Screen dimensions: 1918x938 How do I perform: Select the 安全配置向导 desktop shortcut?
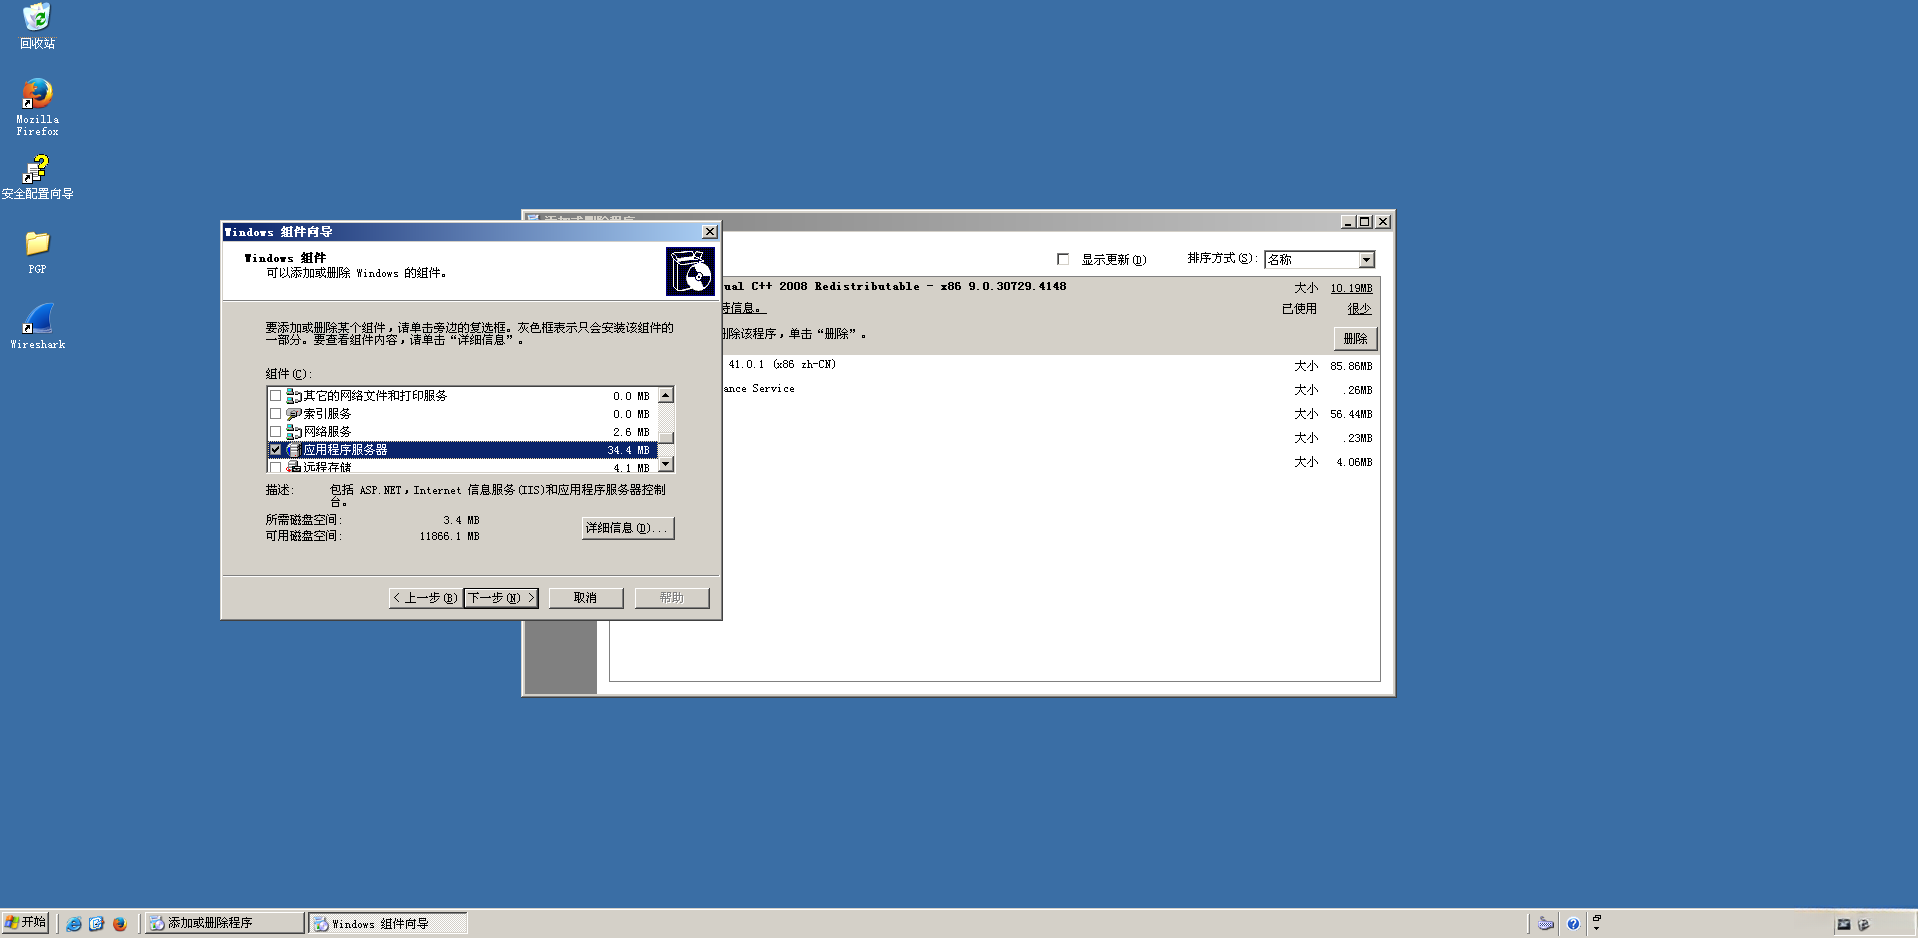coord(37,178)
